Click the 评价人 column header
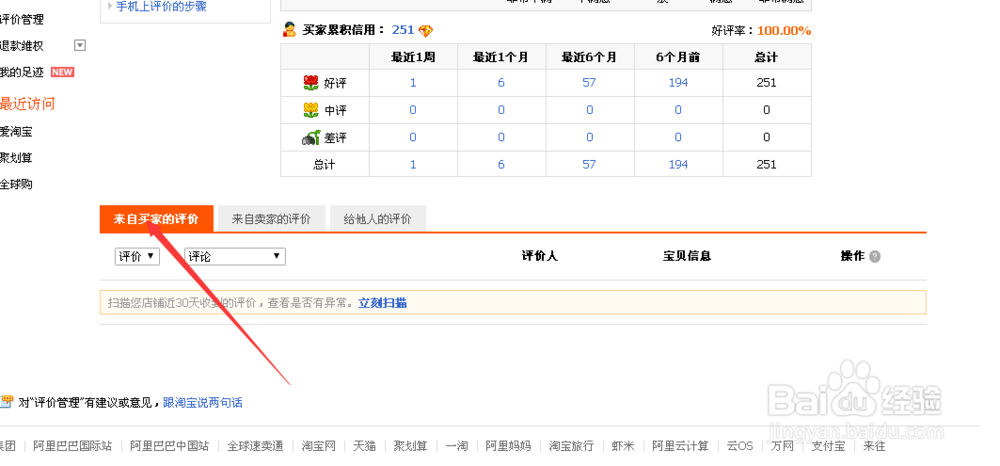1000x466 pixels. (540, 256)
